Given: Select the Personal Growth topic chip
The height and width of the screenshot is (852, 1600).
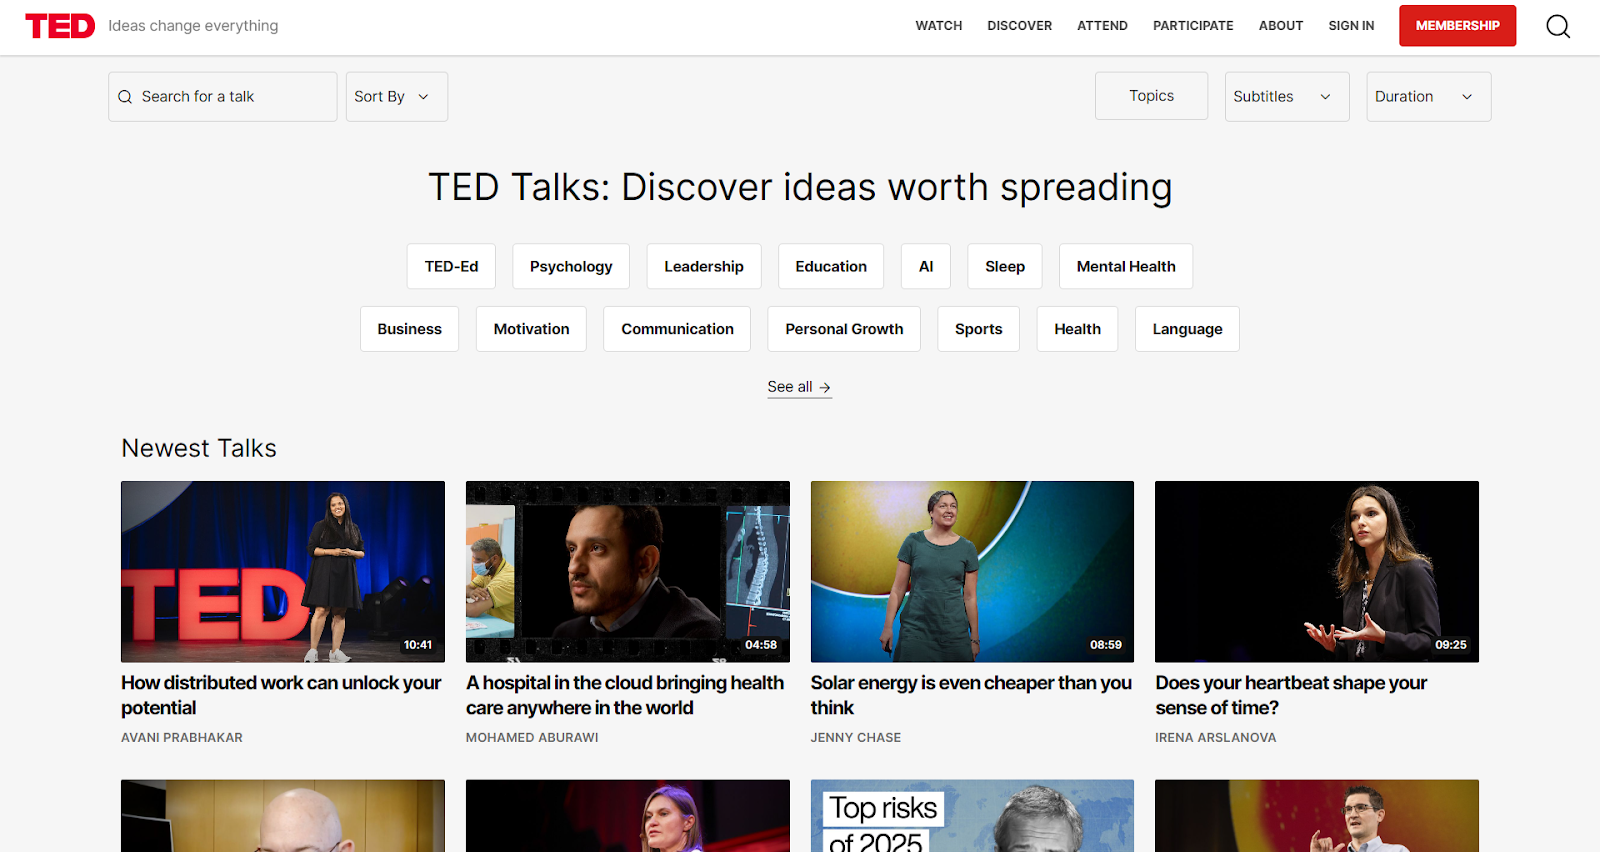Looking at the screenshot, I should tap(844, 329).
